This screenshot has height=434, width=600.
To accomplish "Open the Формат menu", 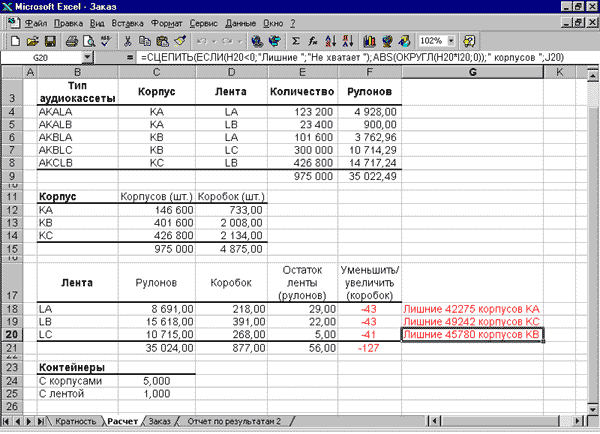I will [166, 24].
